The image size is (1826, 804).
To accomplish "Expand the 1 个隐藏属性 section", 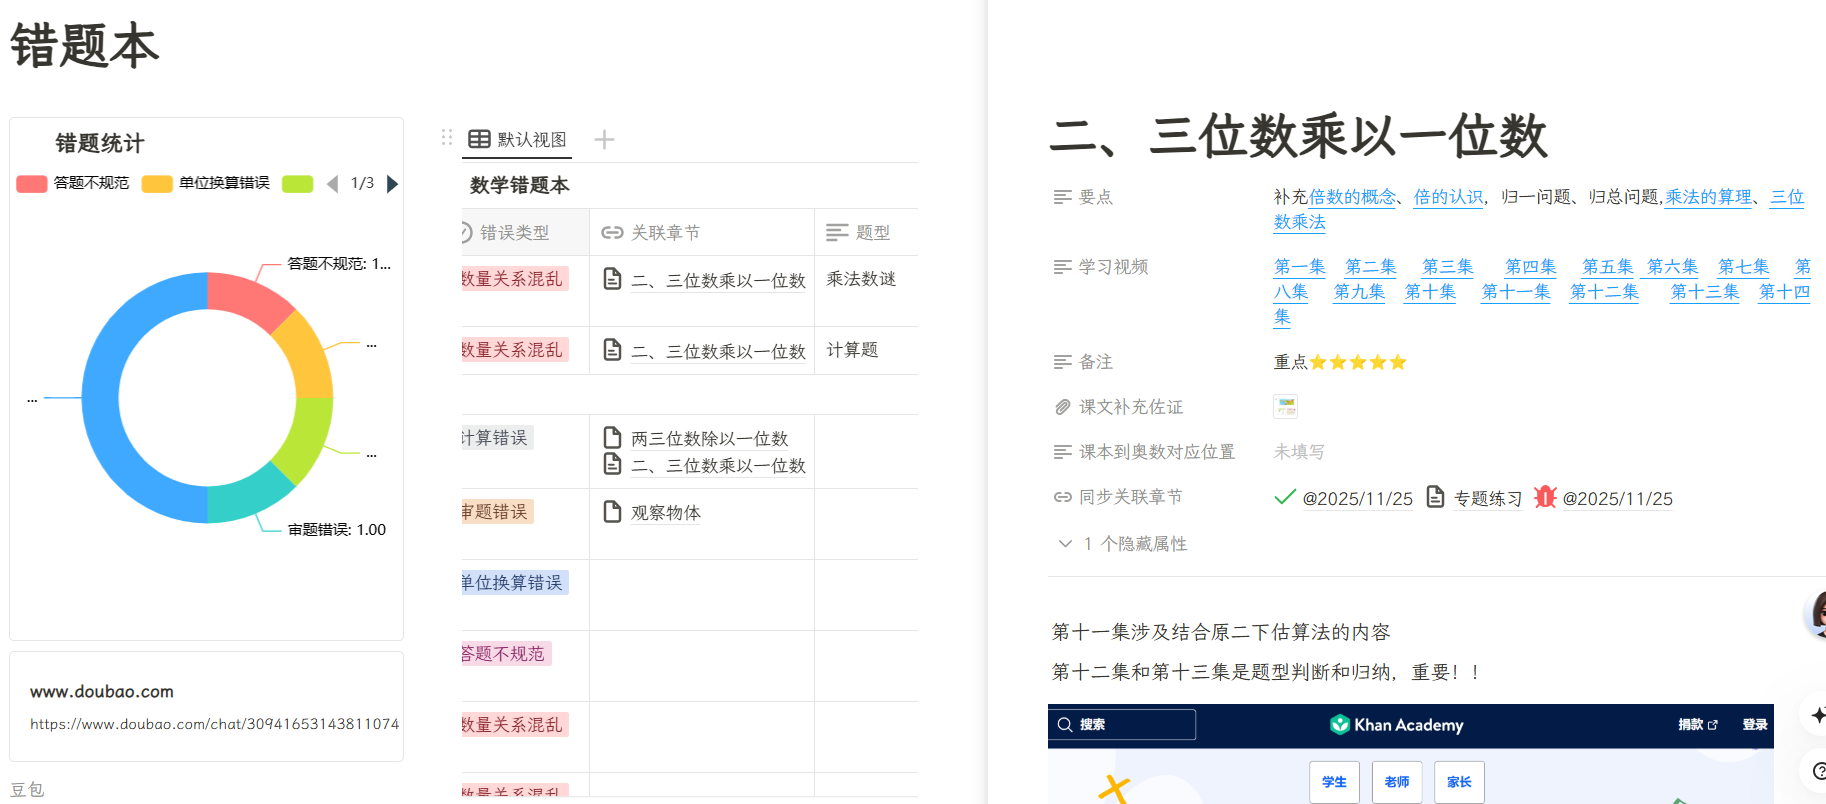I will (1066, 543).
